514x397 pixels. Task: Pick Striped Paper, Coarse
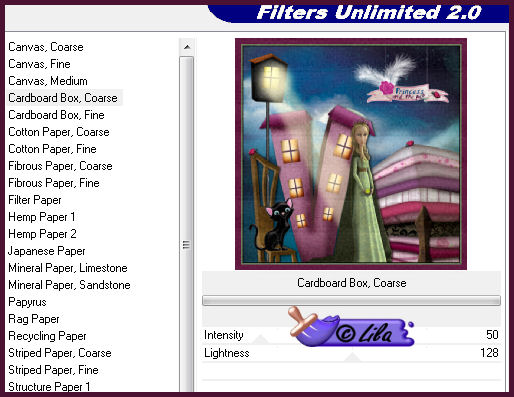[60, 353]
